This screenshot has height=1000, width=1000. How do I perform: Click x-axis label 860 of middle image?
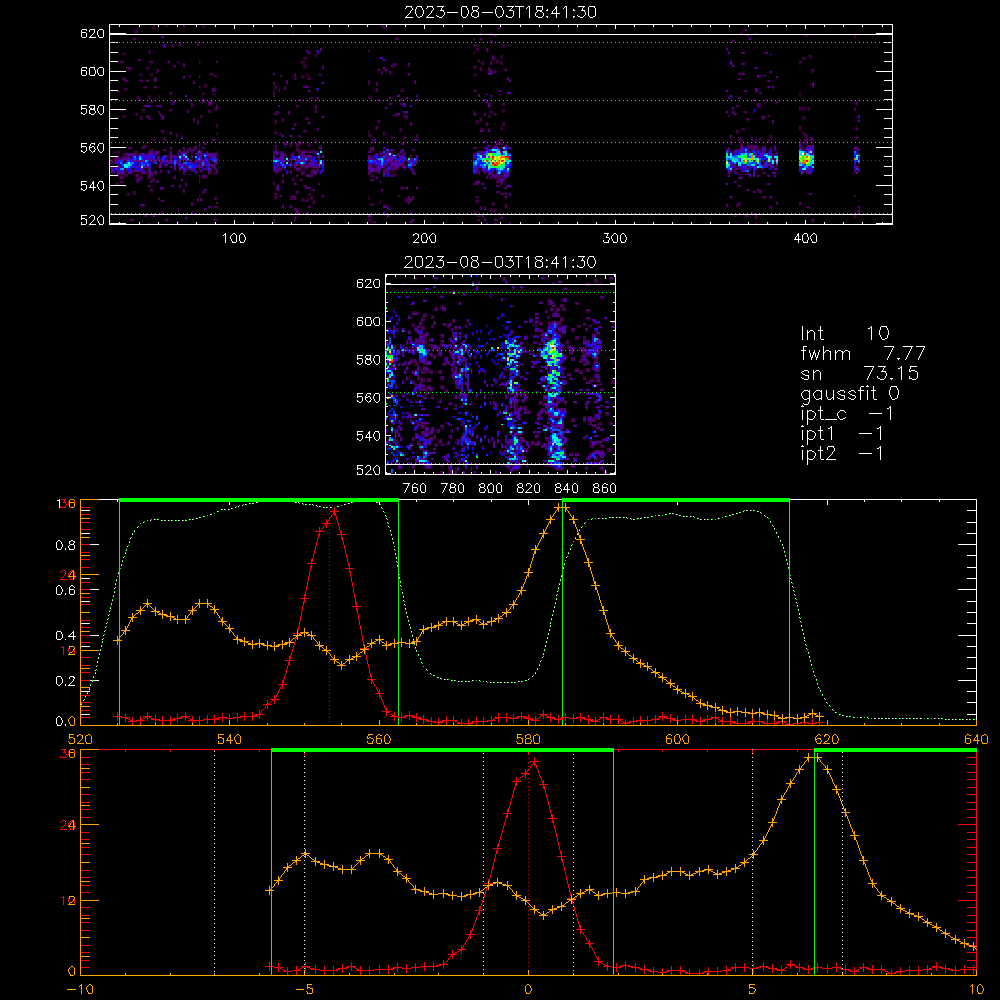coord(605,489)
